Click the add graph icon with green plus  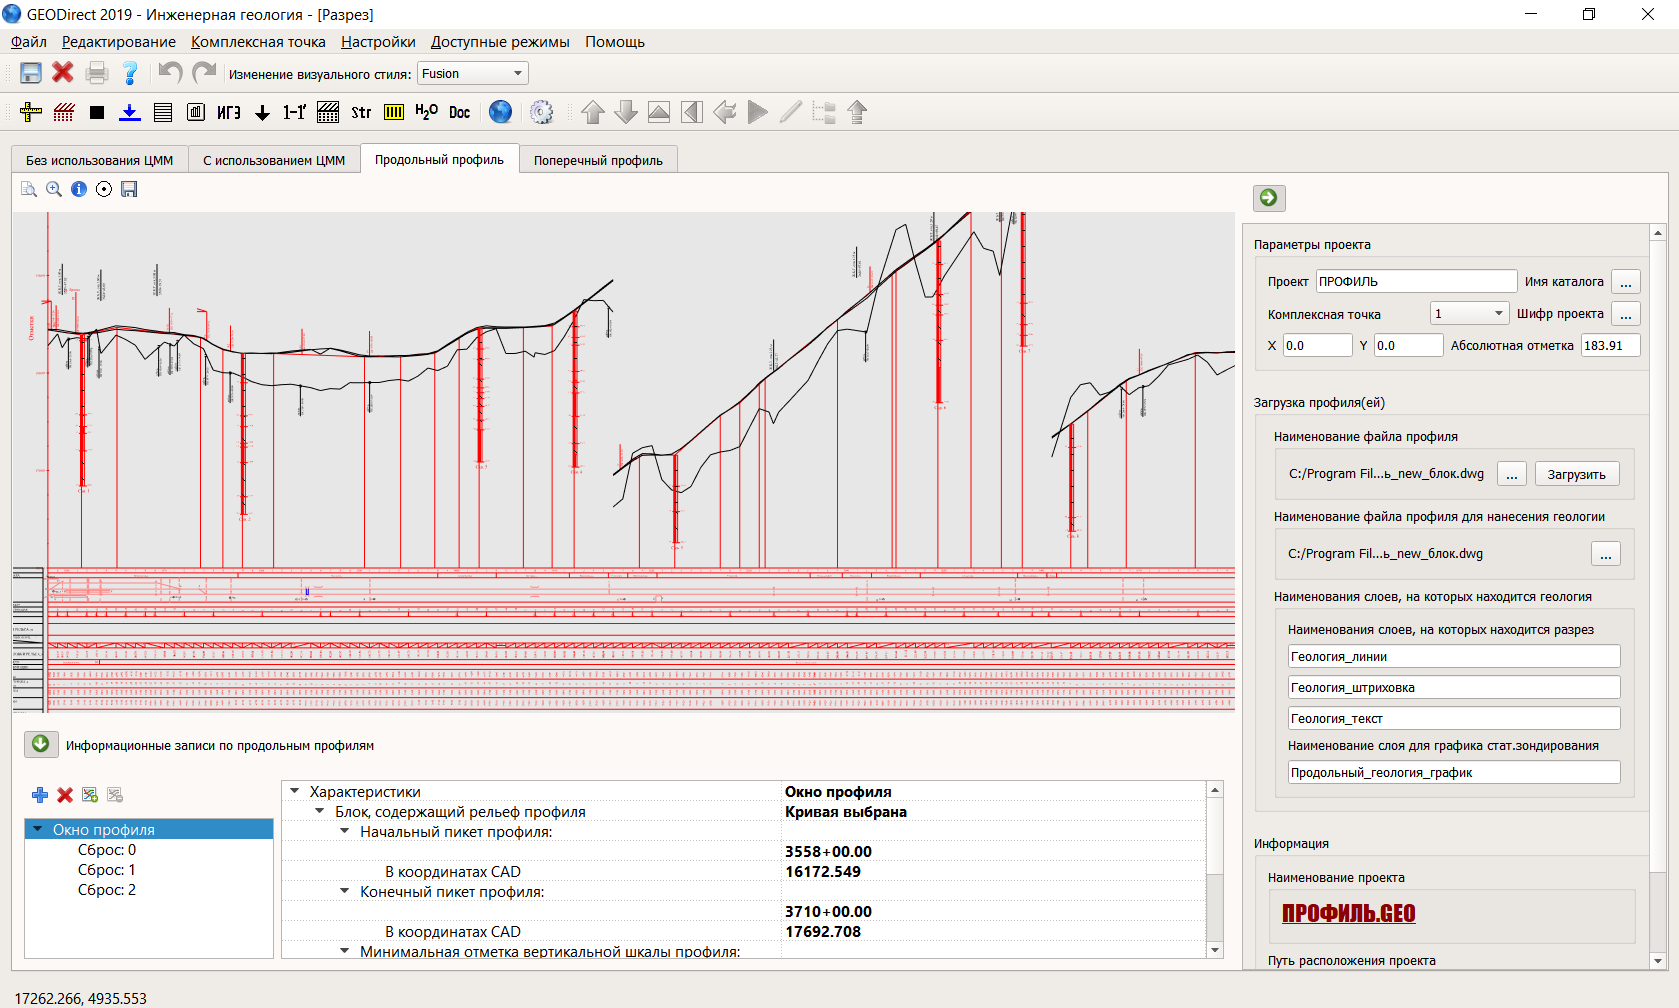coord(90,795)
